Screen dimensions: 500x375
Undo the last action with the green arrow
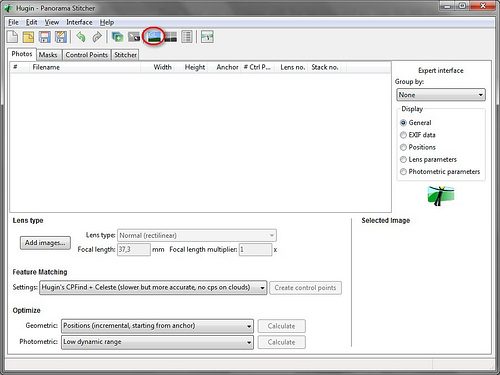[x=81, y=37]
